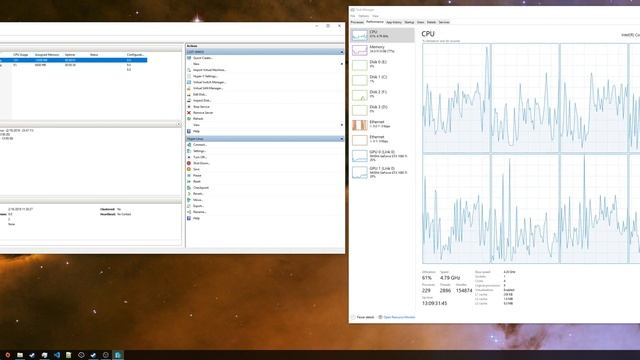
Task: Switch to Details tab in Task Manager
Action: pos(431,22)
